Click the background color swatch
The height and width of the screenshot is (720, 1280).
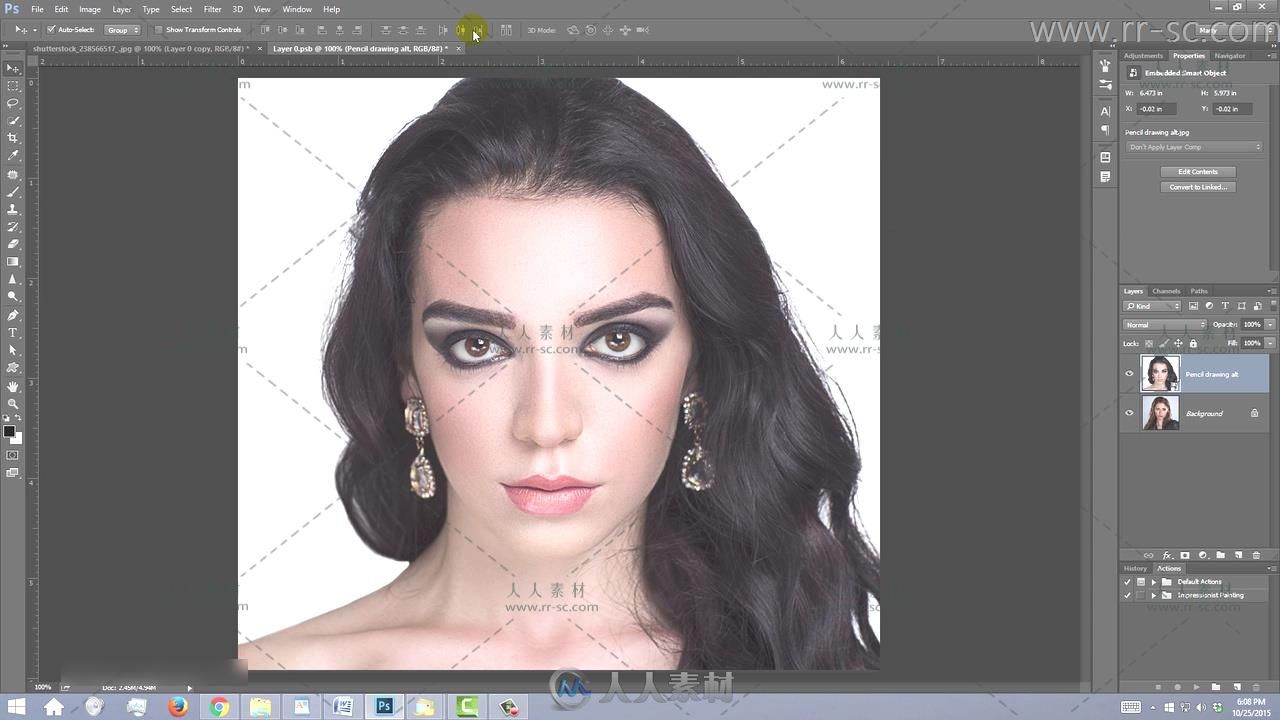(17, 439)
